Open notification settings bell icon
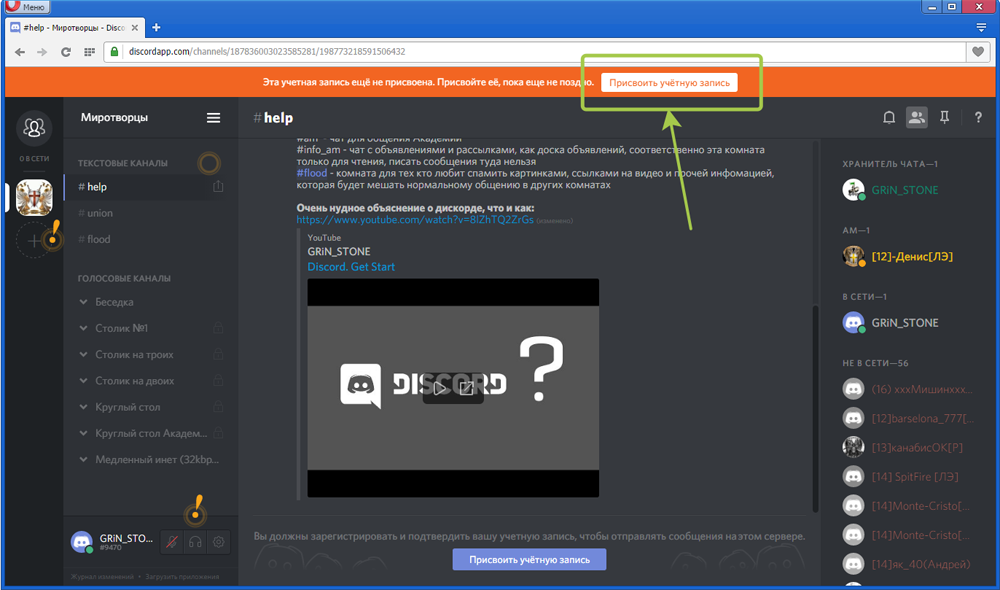Screen dimensions: 1000x590 point(889,117)
